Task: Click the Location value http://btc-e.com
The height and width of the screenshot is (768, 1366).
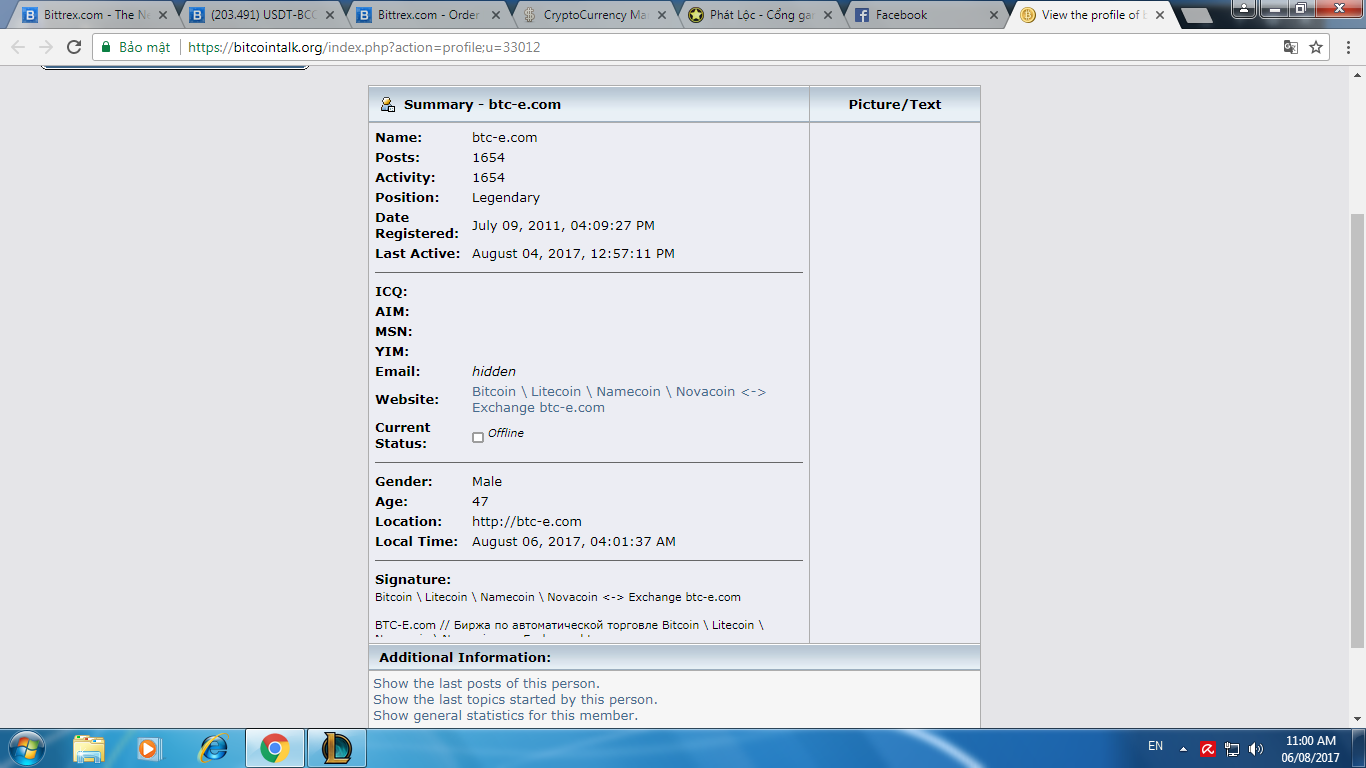Action: [527, 522]
